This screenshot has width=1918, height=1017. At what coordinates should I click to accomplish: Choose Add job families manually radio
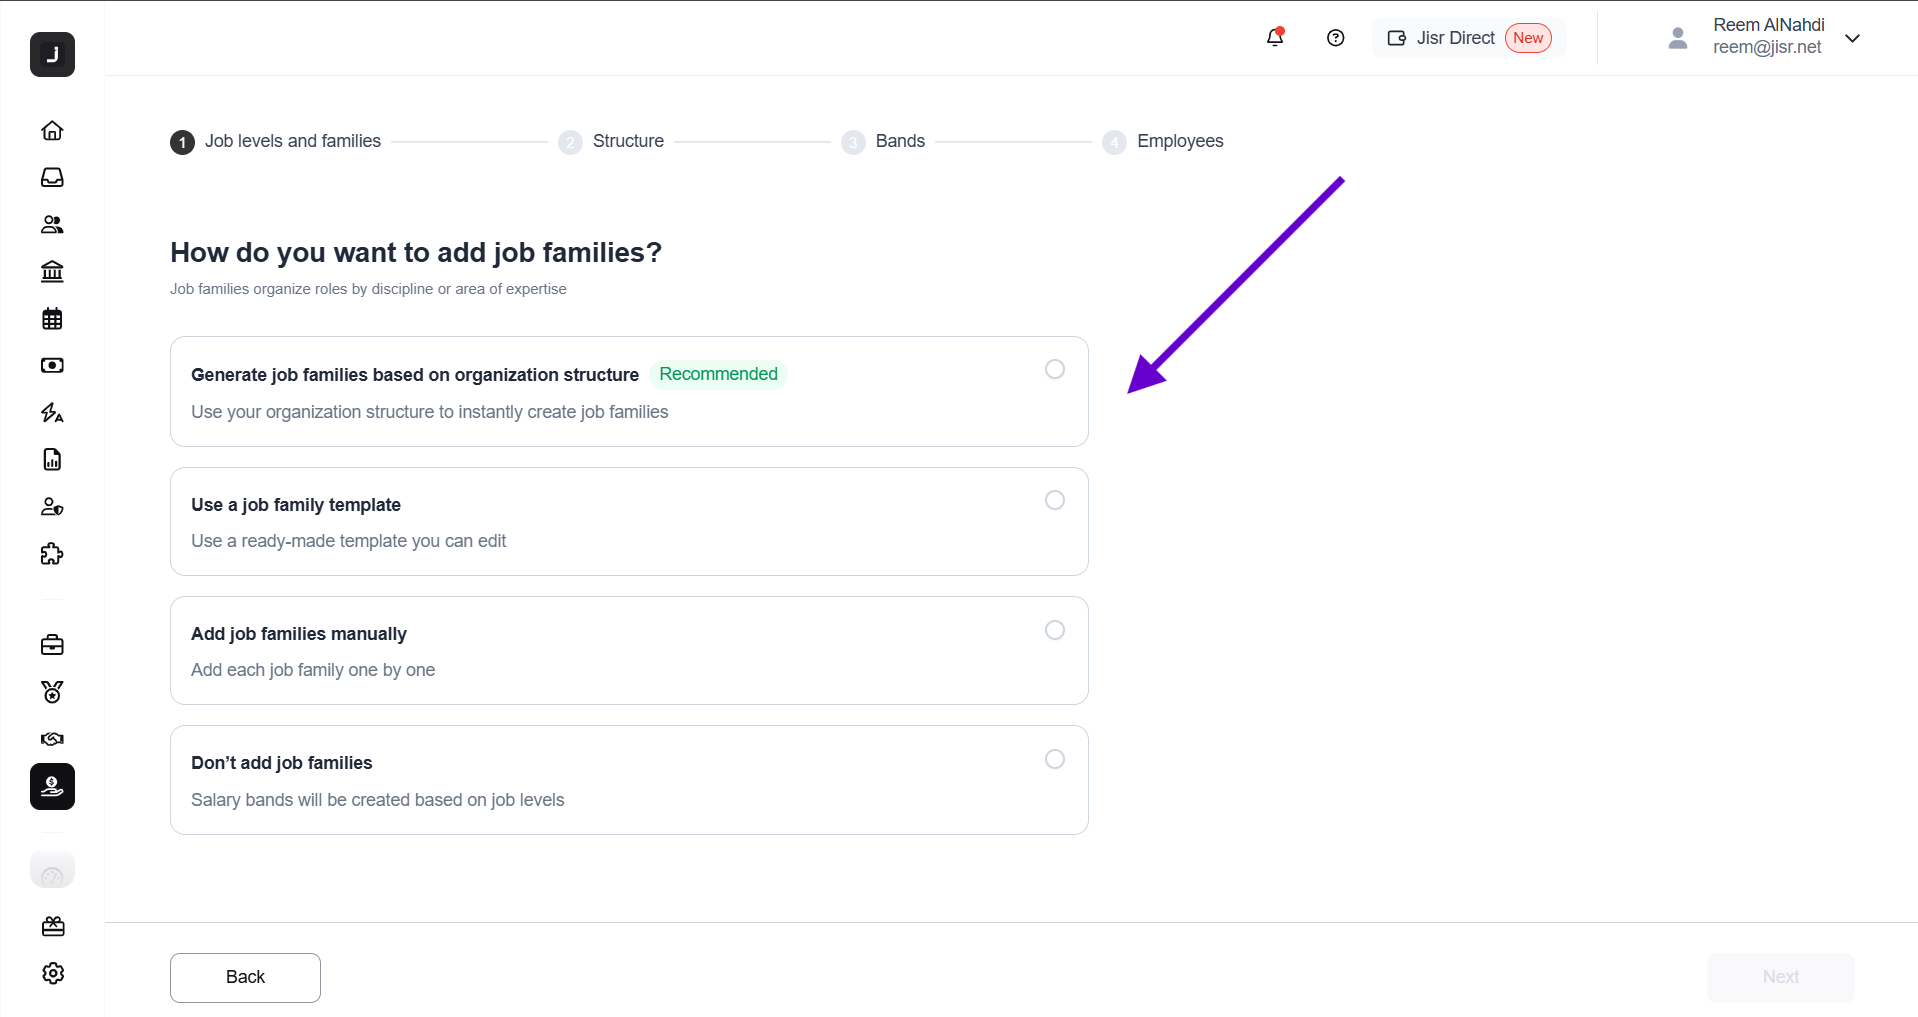coord(1054,630)
